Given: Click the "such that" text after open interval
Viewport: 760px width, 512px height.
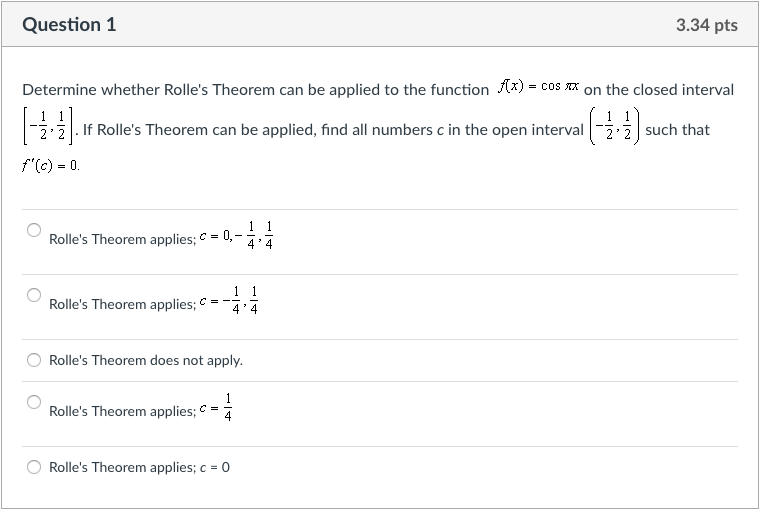Looking at the screenshot, I should click(678, 129).
